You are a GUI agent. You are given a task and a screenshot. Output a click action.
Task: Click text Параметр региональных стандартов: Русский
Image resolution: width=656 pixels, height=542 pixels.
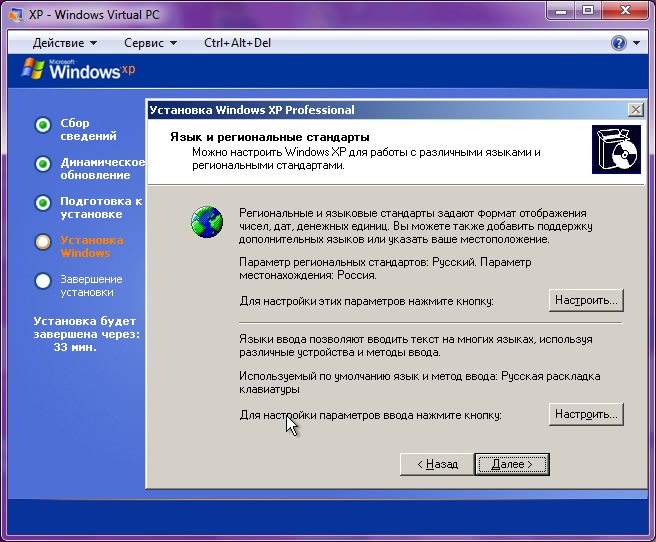358,262
